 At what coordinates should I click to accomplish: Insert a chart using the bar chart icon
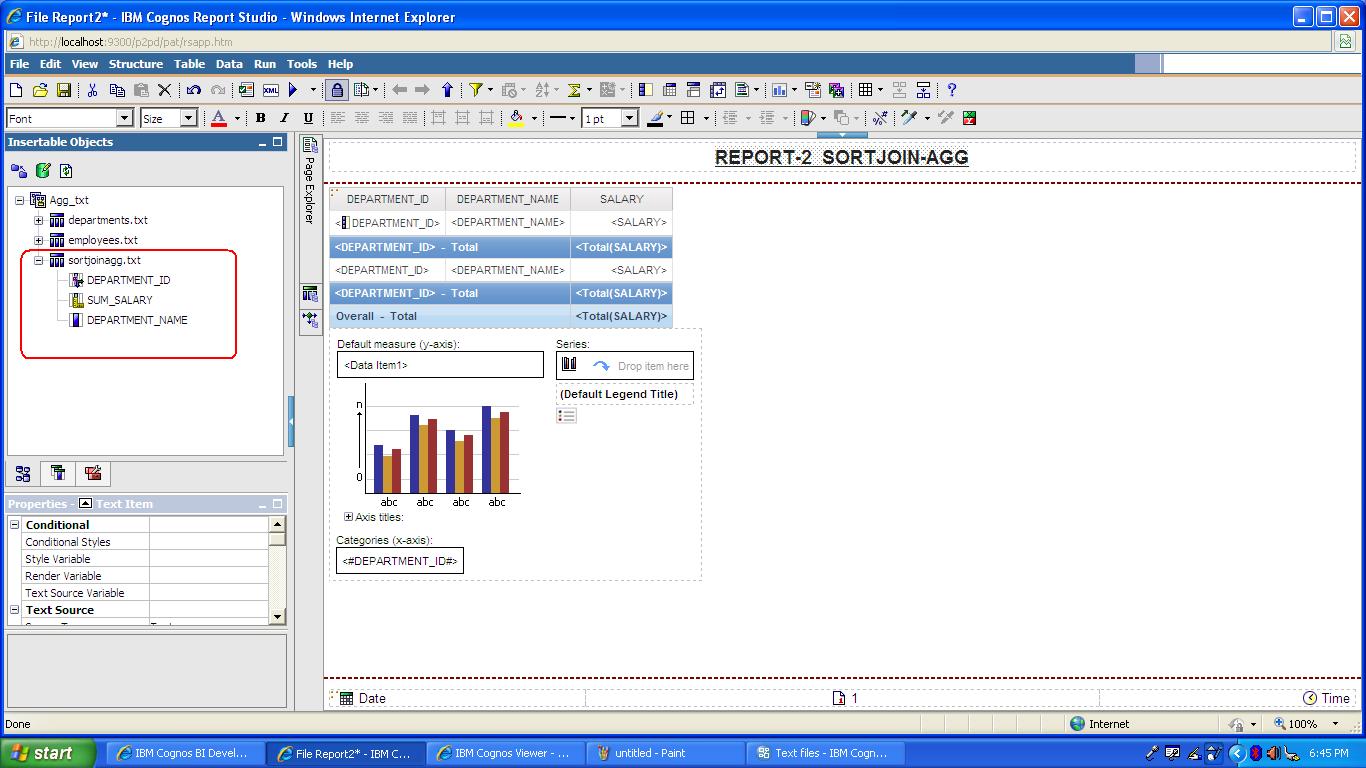[779, 90]
